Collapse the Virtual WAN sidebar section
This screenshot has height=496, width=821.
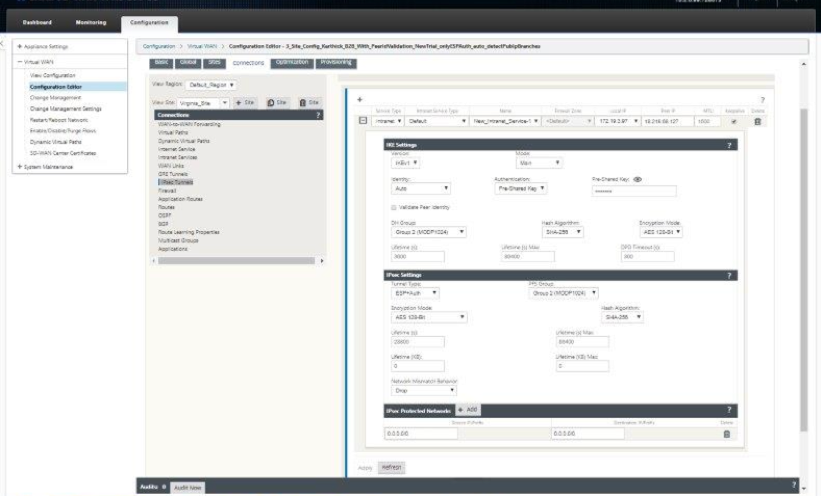20,62
